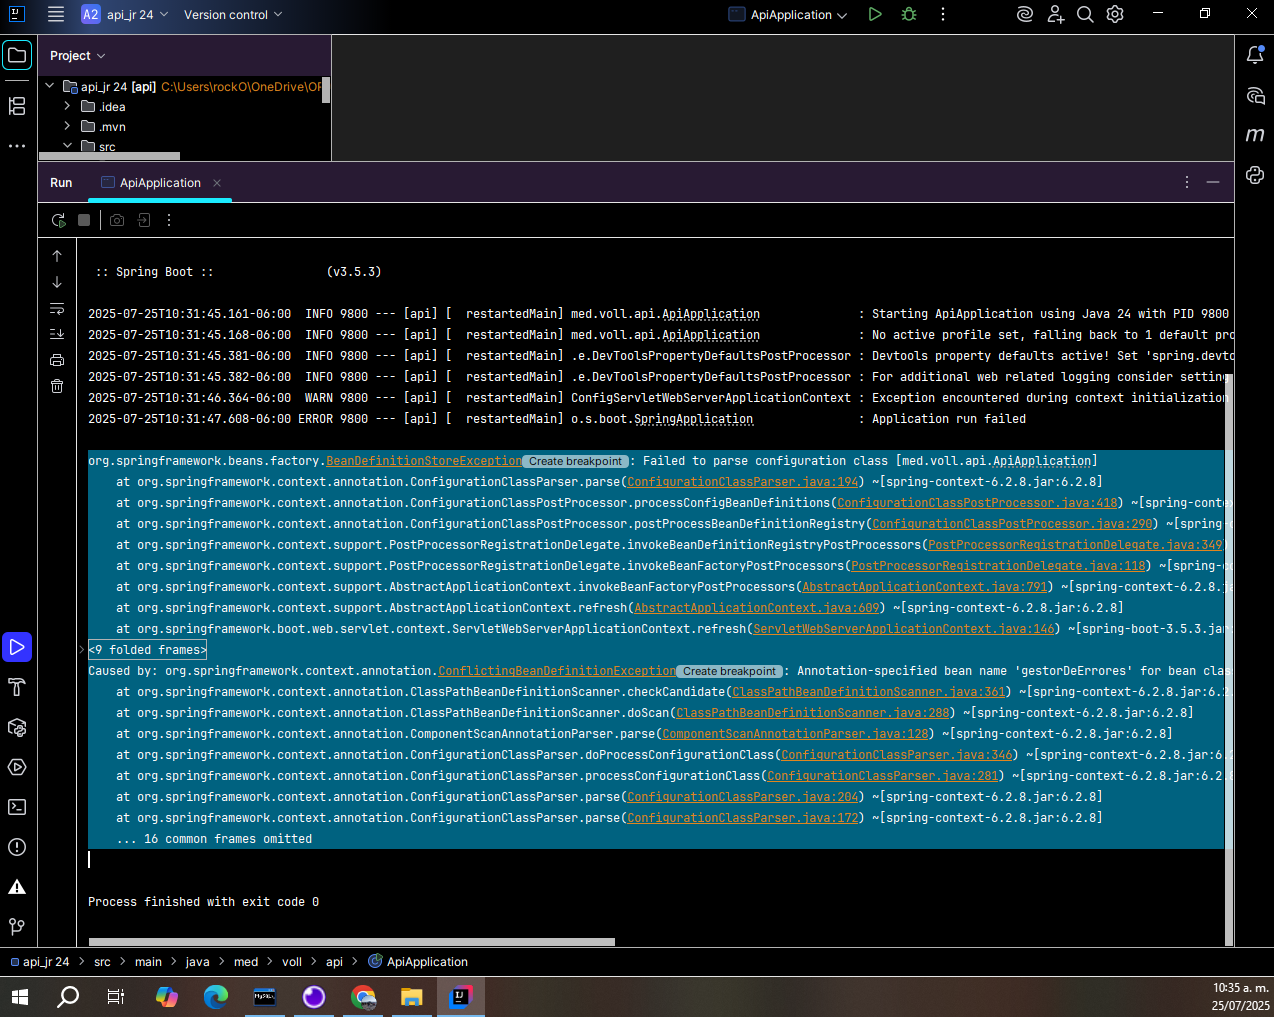Open more run actions in title bar
The image size is (1274, 1017).
point(943,14)
